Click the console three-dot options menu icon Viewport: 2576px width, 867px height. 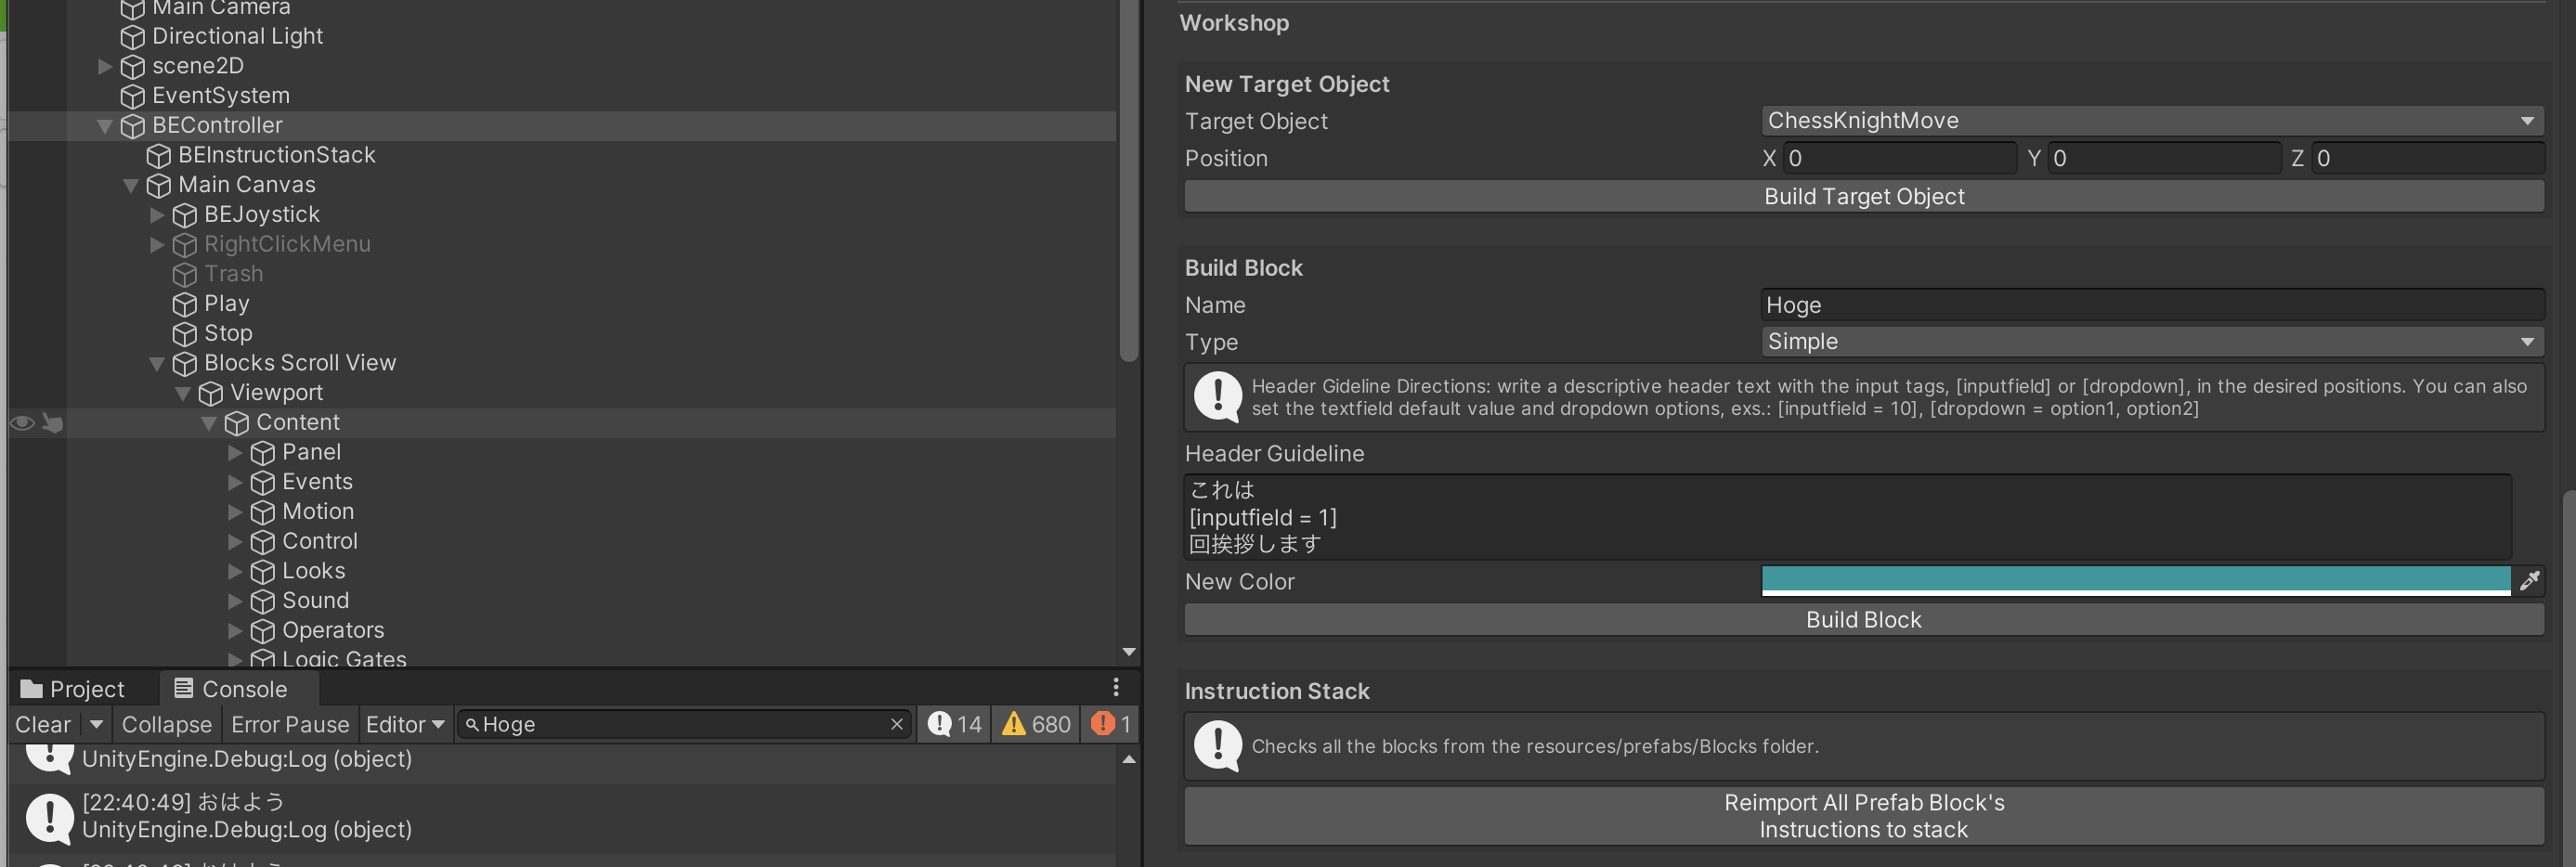1116,687
